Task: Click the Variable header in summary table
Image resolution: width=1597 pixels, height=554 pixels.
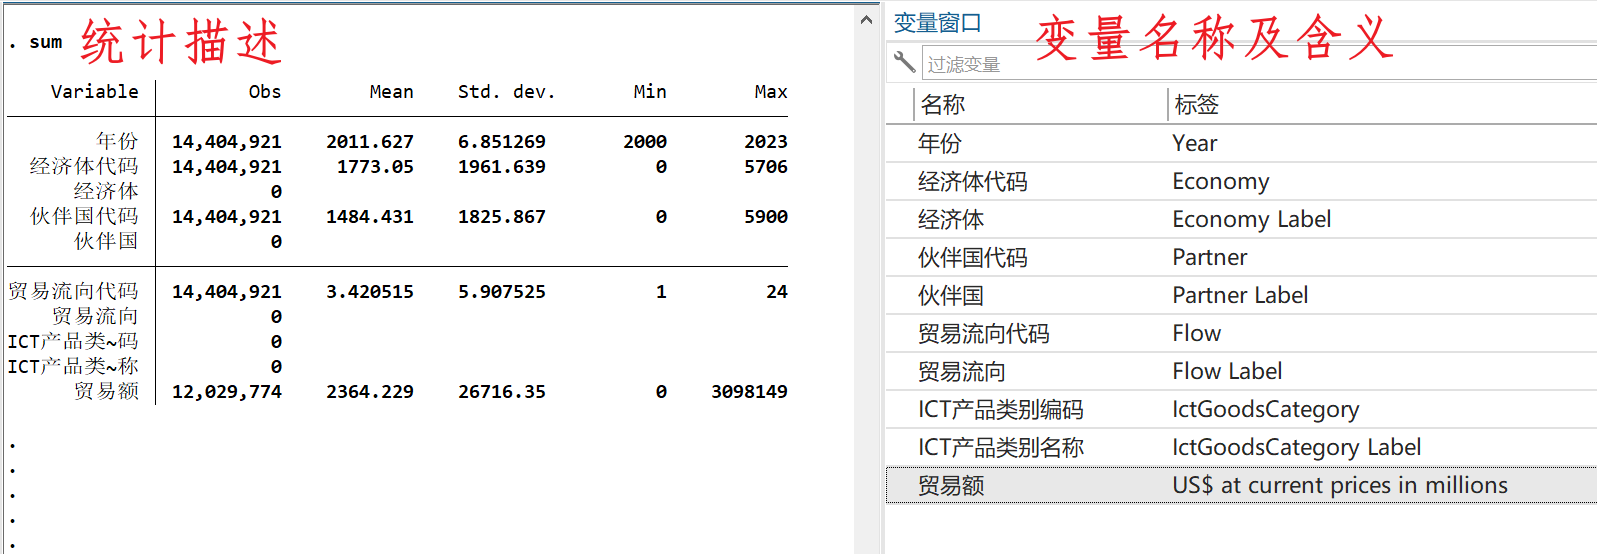Action: [x=94, y=91]
